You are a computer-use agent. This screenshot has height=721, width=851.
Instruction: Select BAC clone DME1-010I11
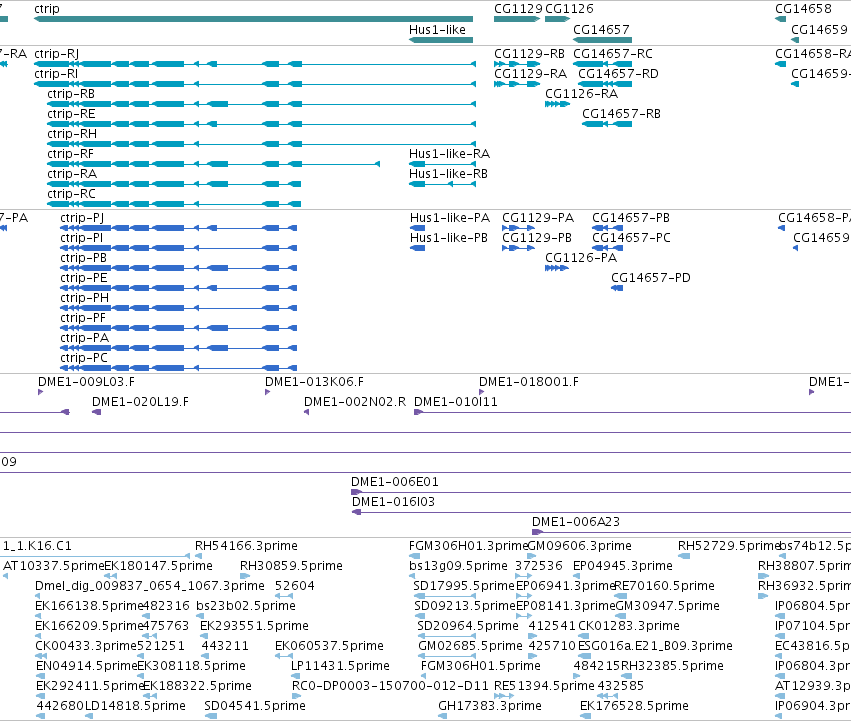click(632, 412)
